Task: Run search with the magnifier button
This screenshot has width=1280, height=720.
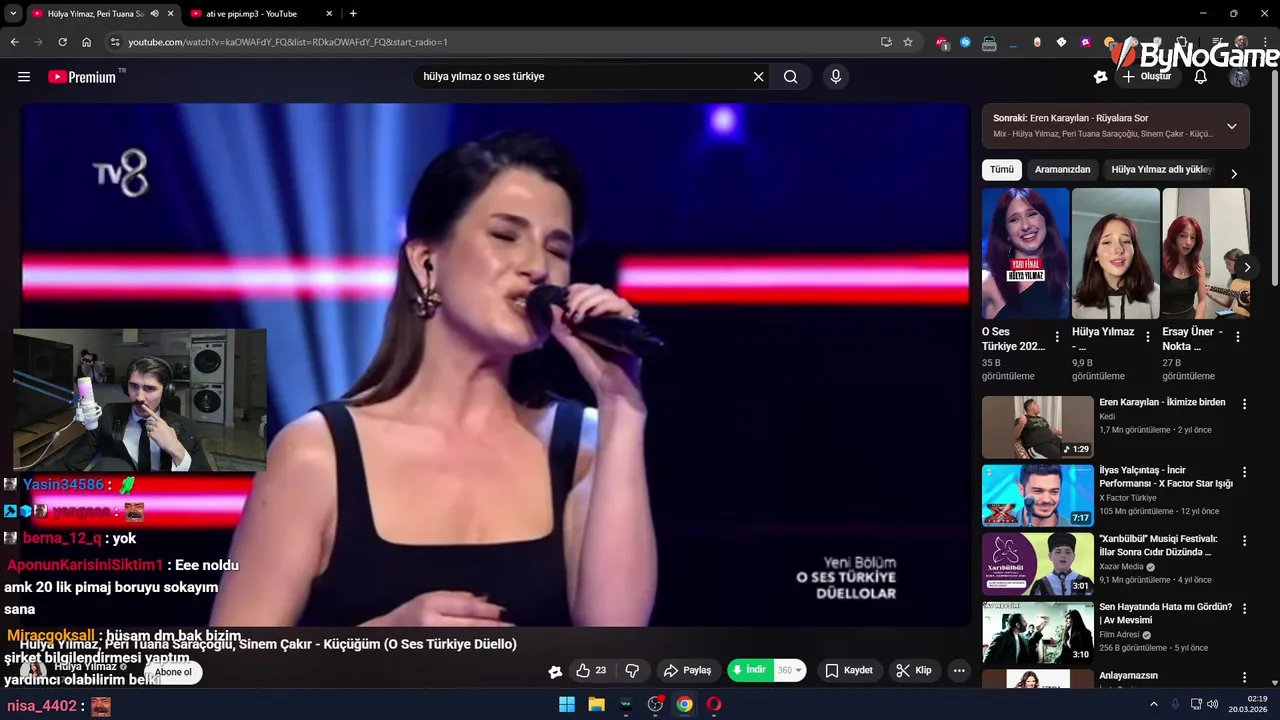Action: point(791,77)
